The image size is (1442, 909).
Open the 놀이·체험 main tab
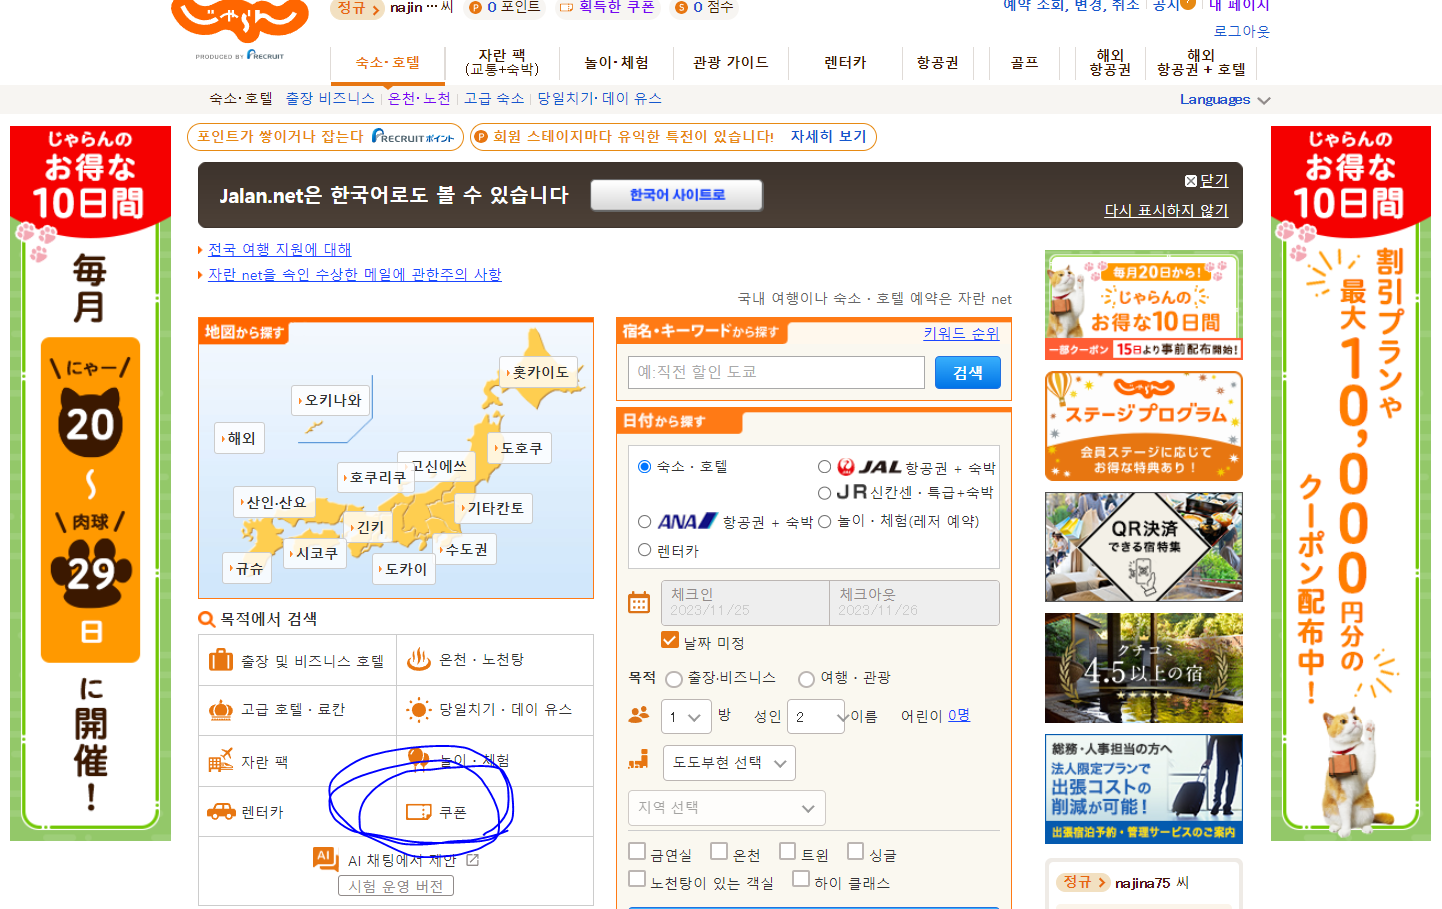[x=616, y=62]
